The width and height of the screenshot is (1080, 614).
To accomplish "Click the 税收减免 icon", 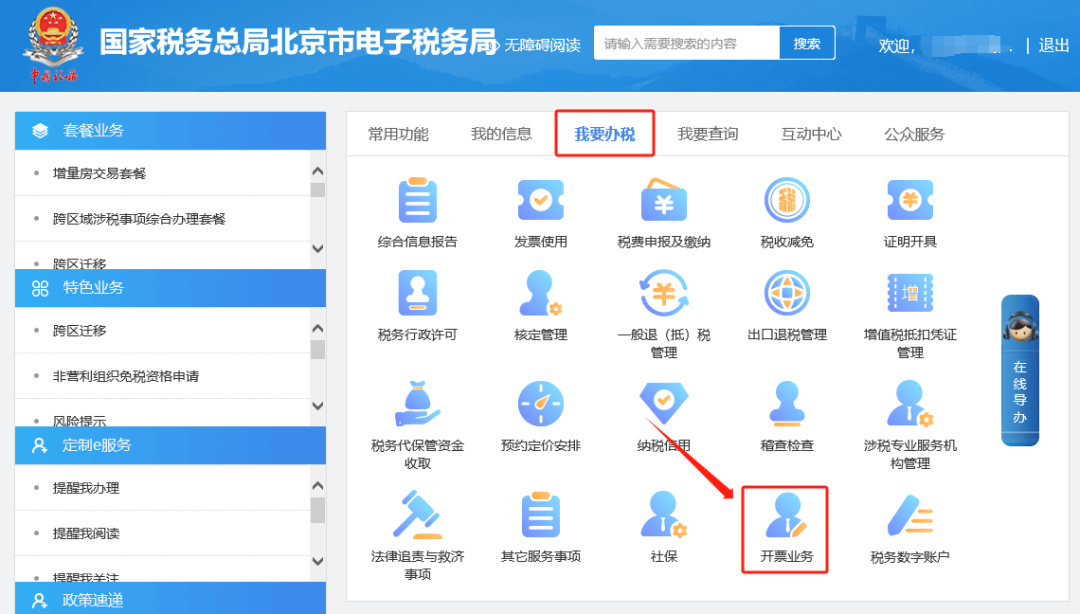I will click(x=787, y=201).
